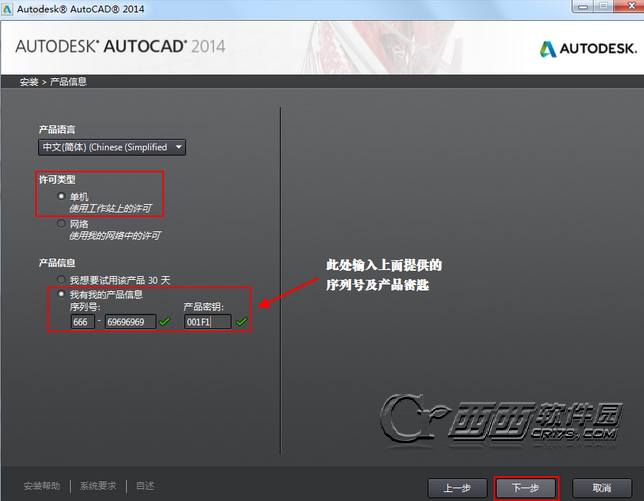Choose 我想要试用该产品 30 天 trial option

point(61,280)
